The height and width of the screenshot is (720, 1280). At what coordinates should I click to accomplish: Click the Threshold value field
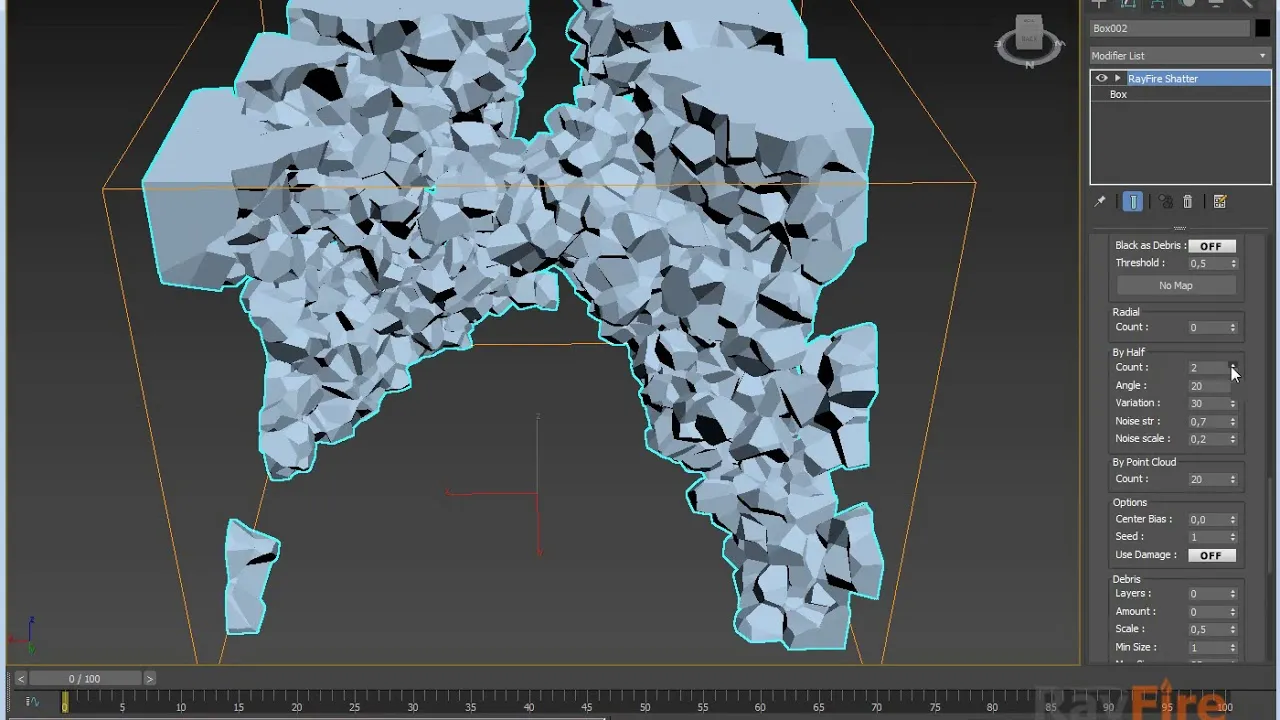[x=1208, y=264]
